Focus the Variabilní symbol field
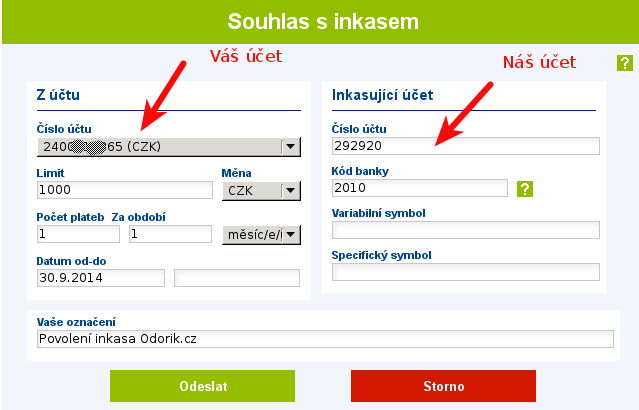This screenshot has width=639, height=410. click(x=466, y=230)
